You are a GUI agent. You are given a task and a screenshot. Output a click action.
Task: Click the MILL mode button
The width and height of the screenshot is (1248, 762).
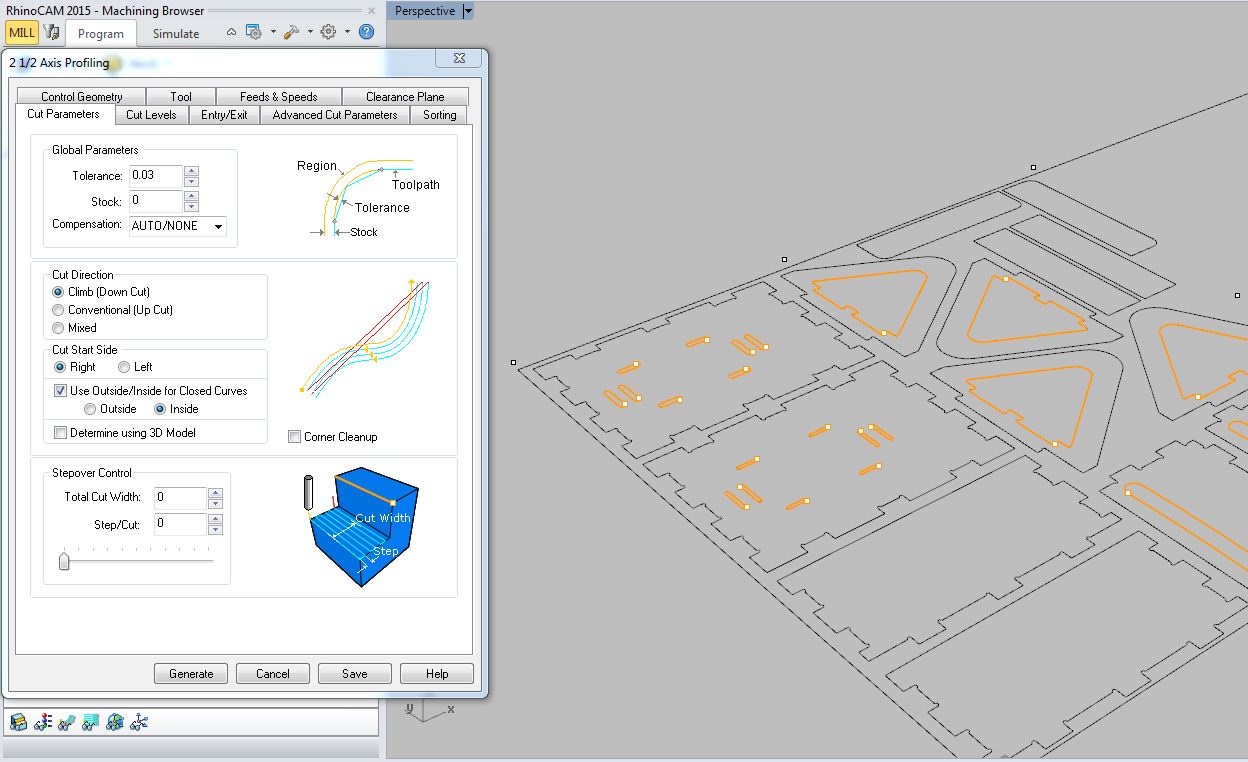[22, 33]
